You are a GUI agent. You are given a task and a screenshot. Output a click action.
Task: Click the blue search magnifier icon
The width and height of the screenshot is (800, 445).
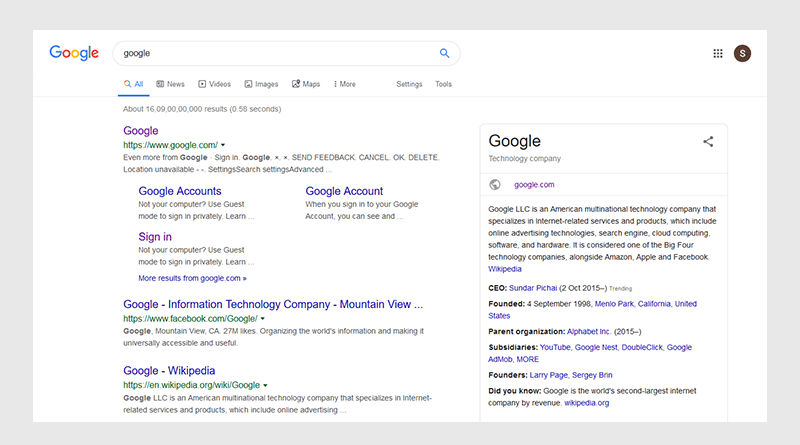click(x=444, y=53)
